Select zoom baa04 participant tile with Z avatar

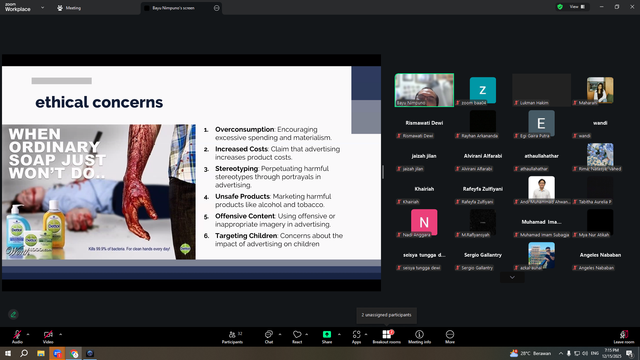483,90
